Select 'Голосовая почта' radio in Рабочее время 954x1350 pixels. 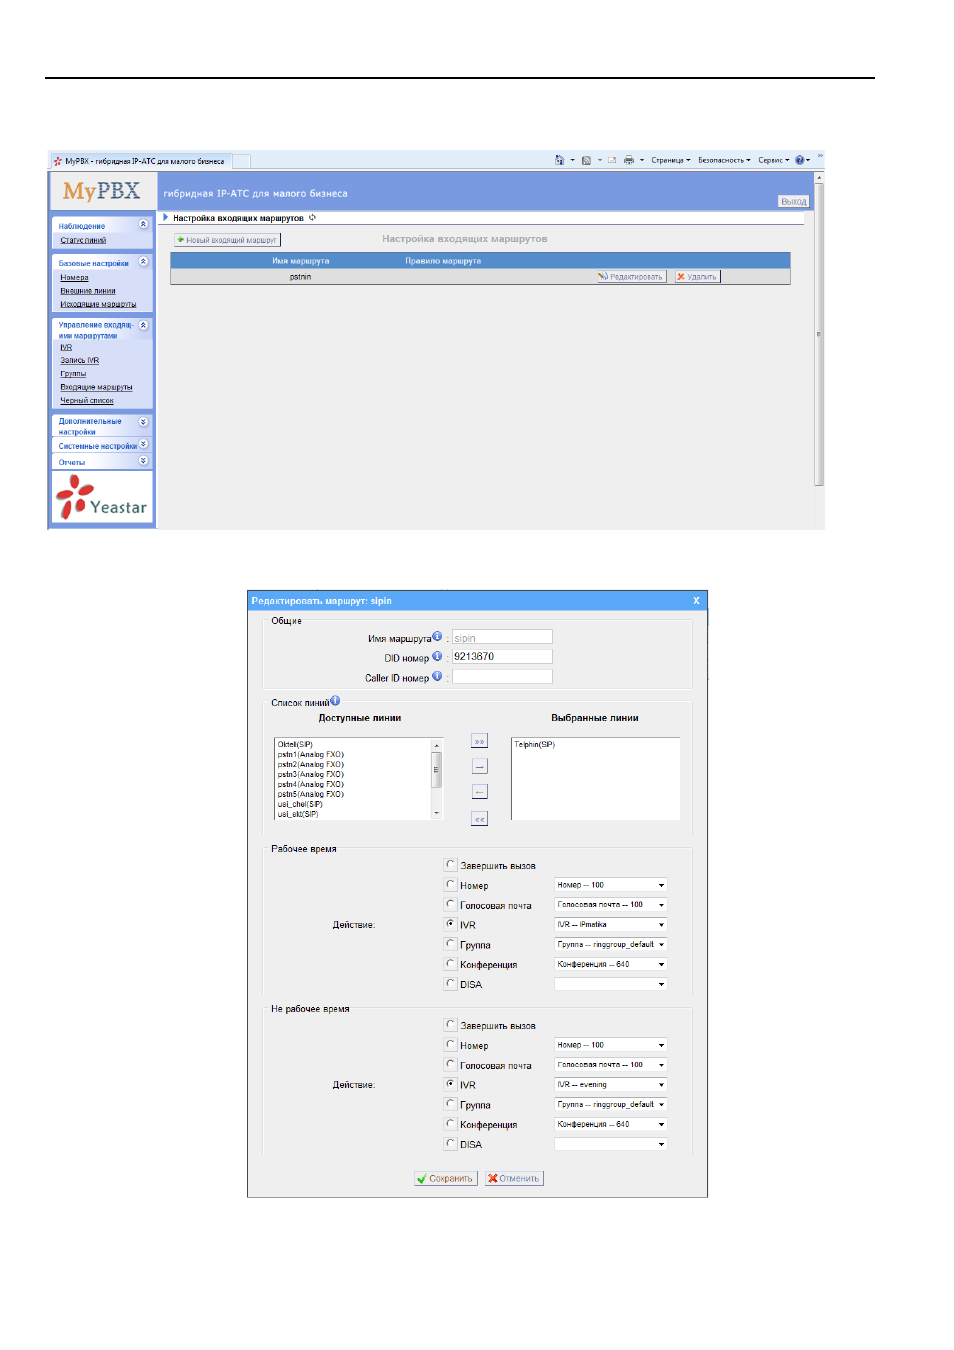pyautogui.click(x=451, y=904)
